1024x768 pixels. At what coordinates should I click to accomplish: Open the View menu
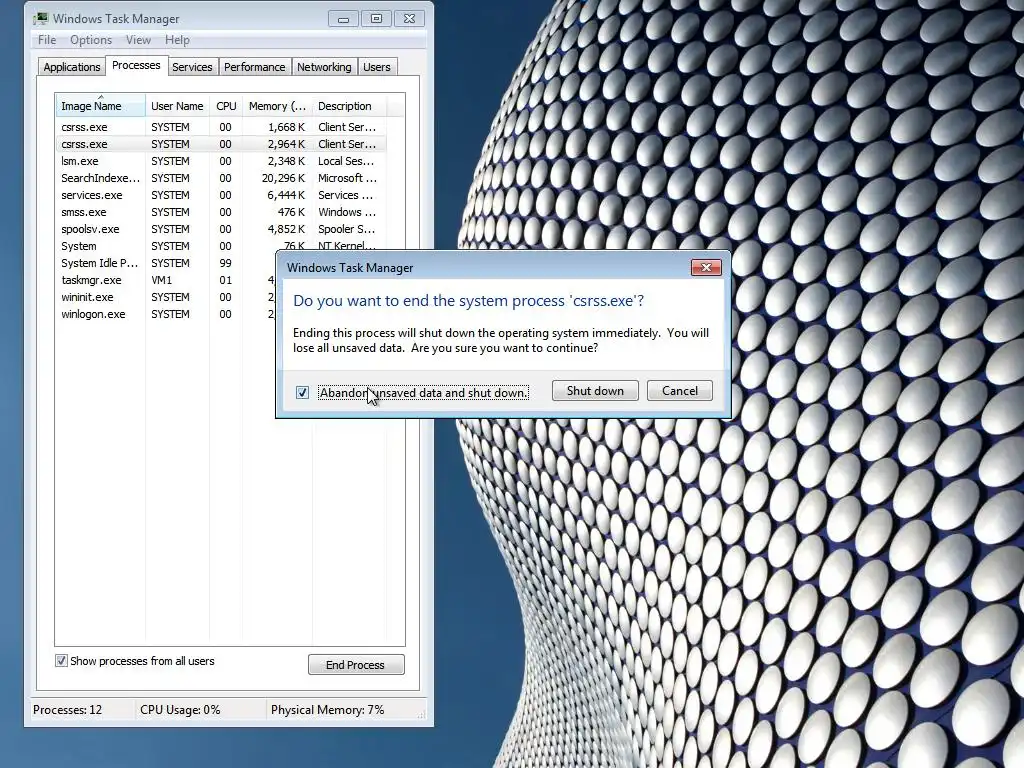[138, 40]
